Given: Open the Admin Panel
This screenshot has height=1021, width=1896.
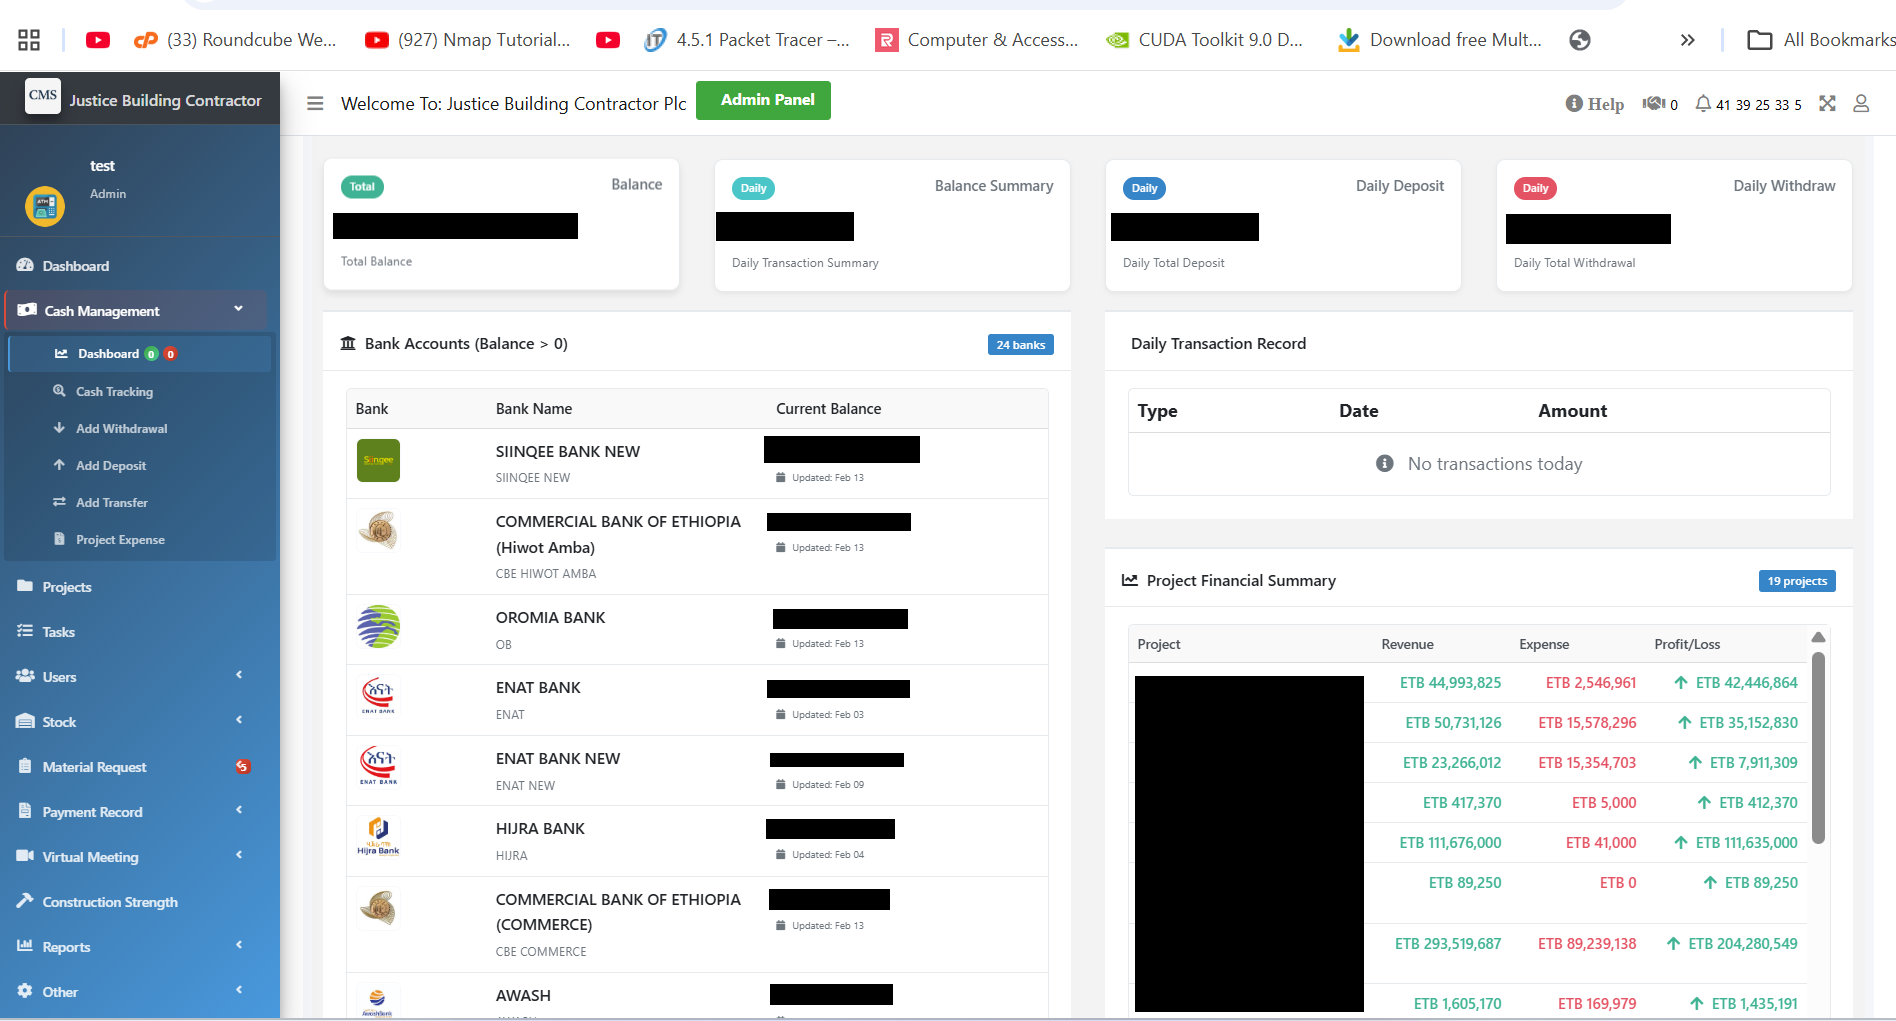Looking at the screenshot, I should point(763,100).
